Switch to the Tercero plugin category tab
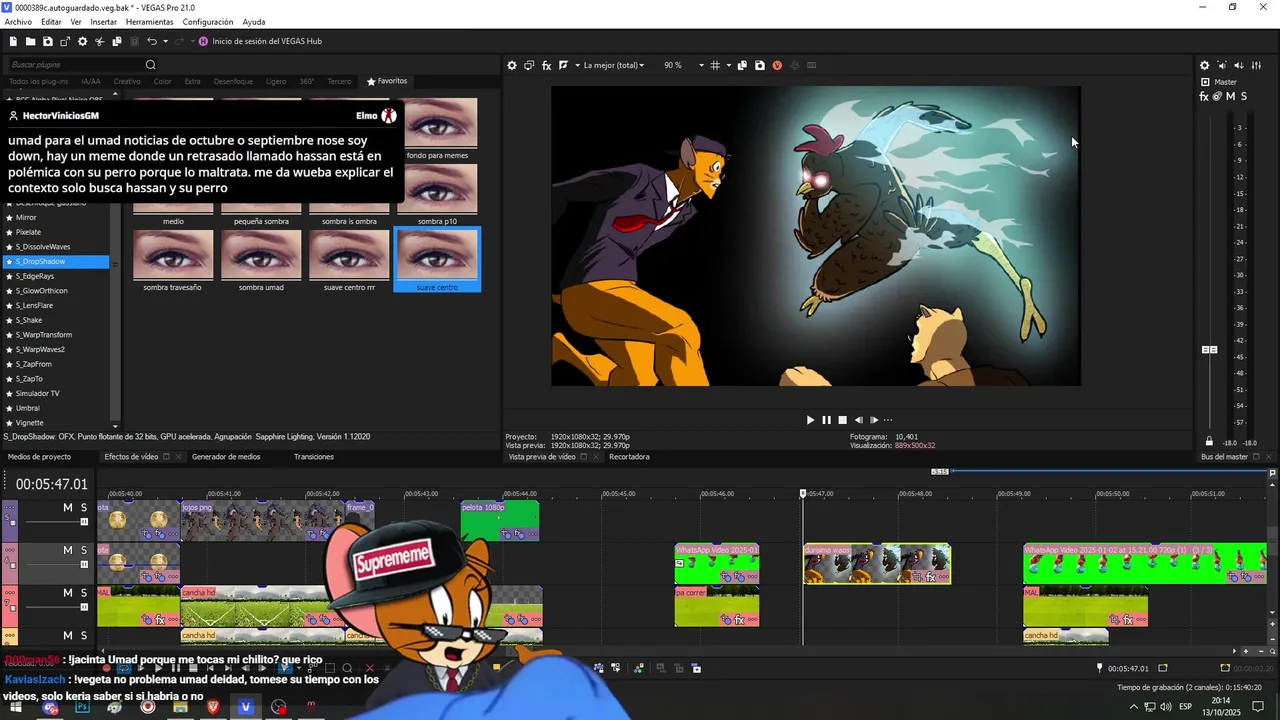 [339, 81]
